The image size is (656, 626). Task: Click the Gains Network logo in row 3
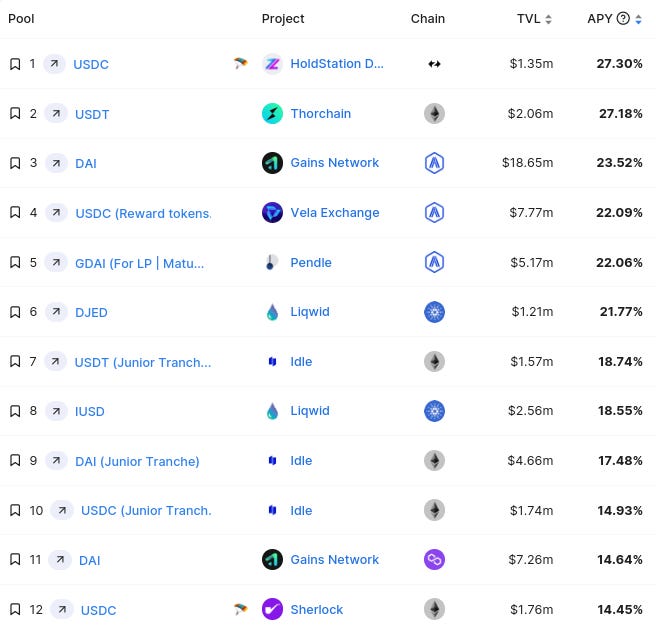pos(272,163)
